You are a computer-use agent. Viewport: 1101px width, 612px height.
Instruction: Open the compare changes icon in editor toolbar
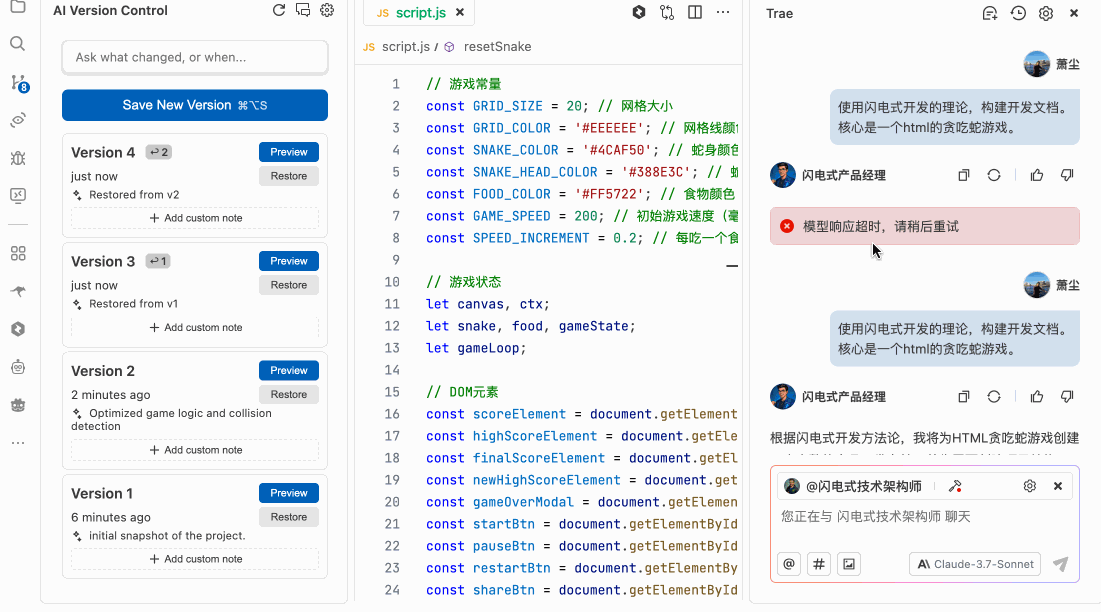coord(667,12)
